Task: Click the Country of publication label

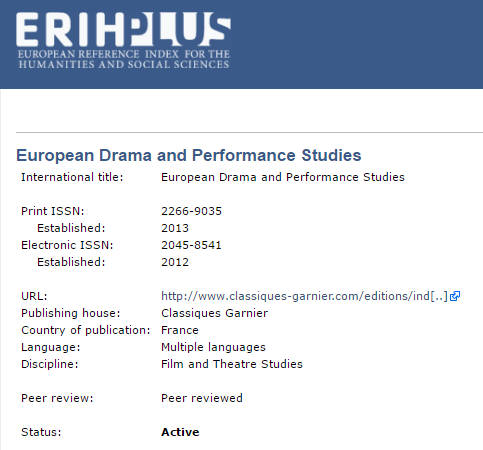Action: pyautogui.click(x=86, y=330)
